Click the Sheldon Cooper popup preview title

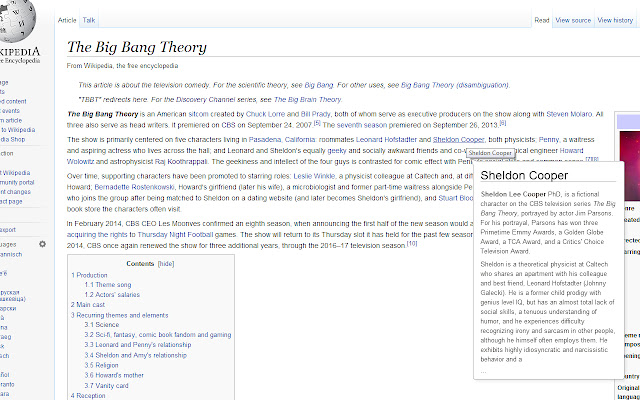click(x=524, y=175)
